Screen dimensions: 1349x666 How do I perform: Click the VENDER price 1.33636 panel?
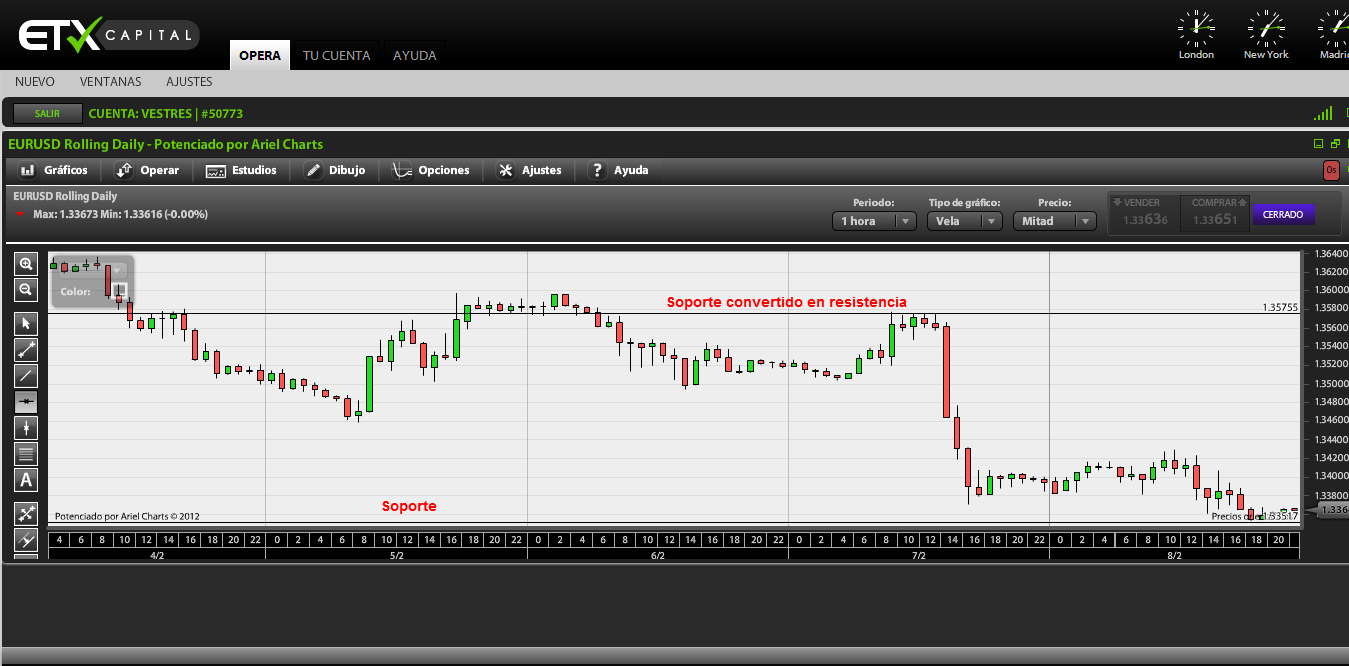(1144, 214)
